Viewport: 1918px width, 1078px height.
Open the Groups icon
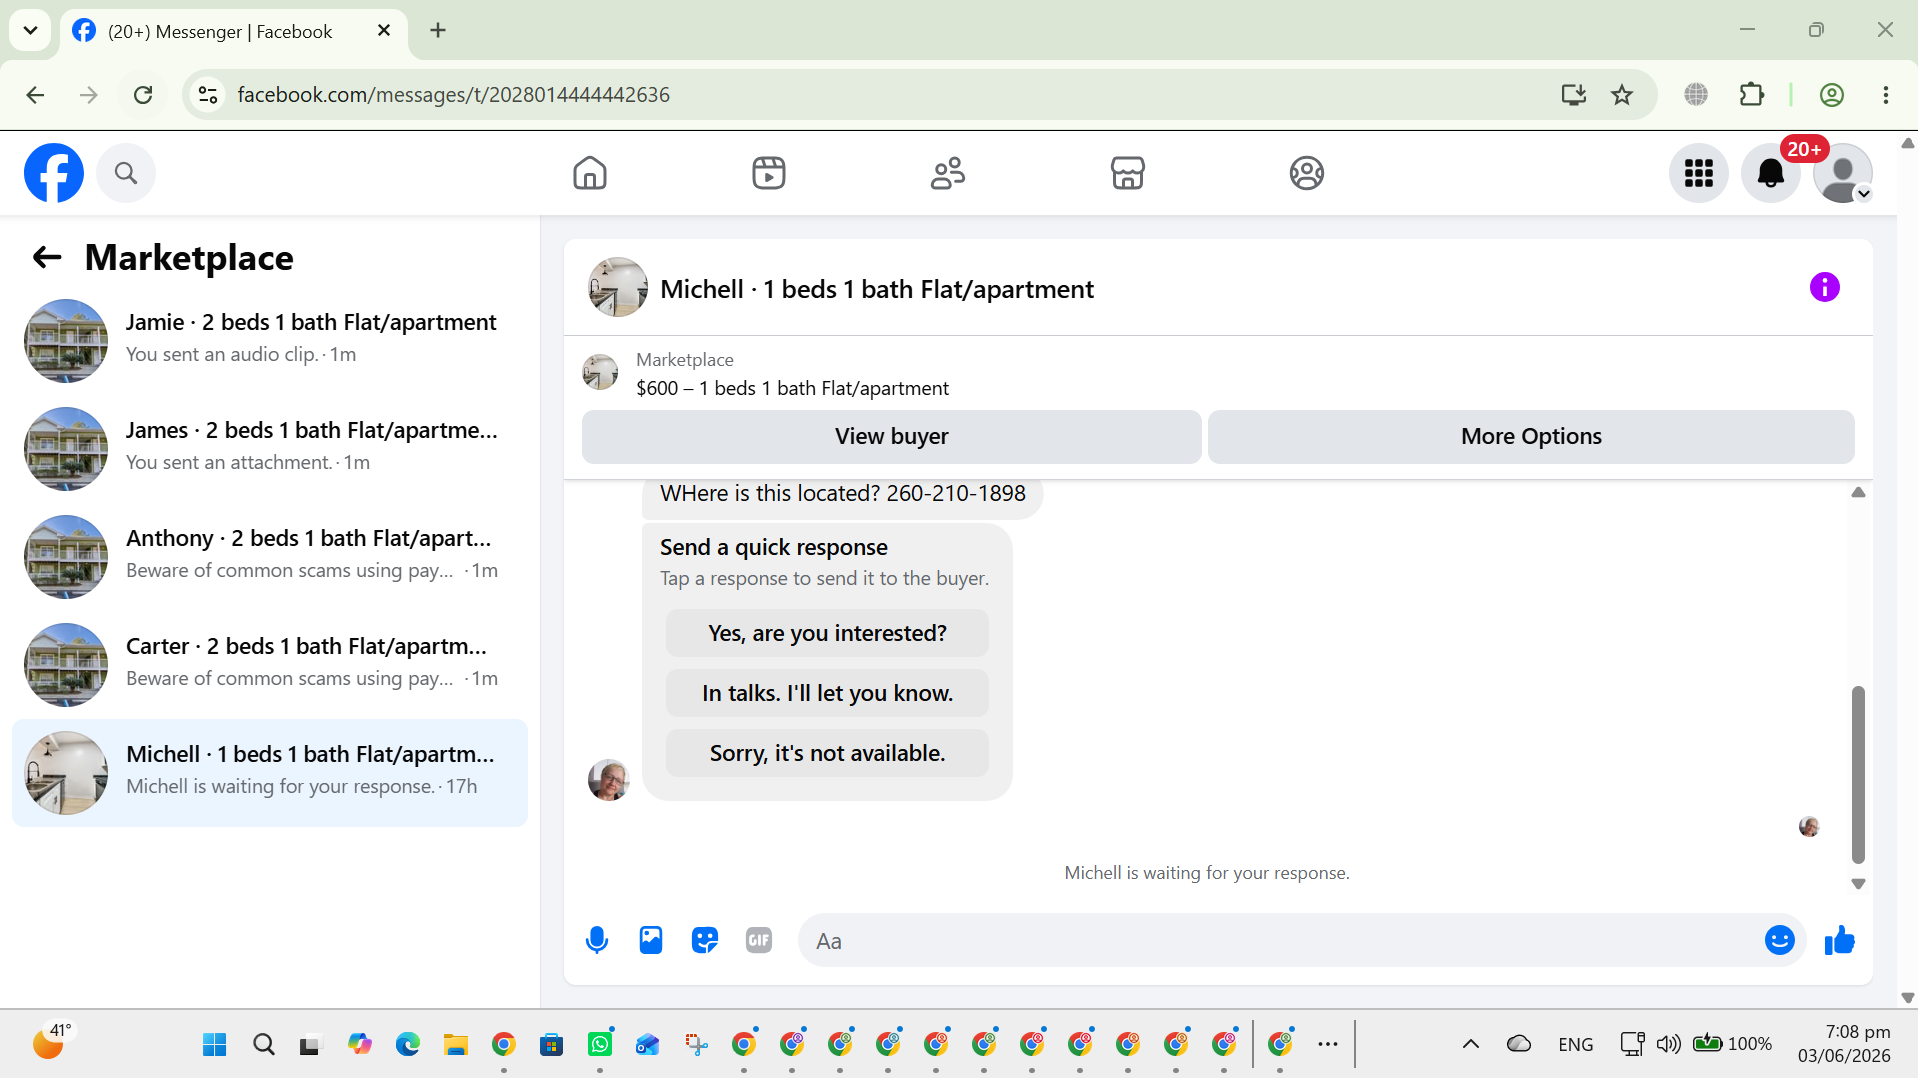[x=1307, y=173]
